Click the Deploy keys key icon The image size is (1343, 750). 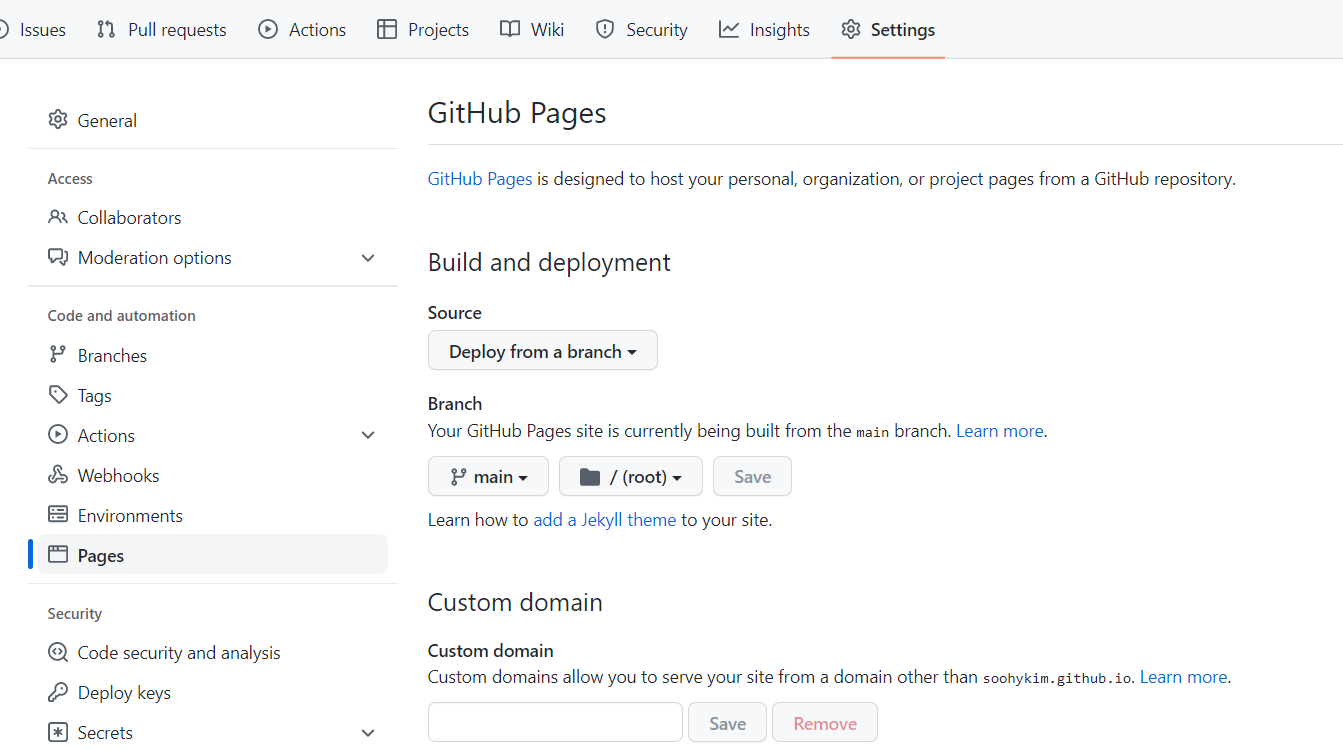(58, 693)
